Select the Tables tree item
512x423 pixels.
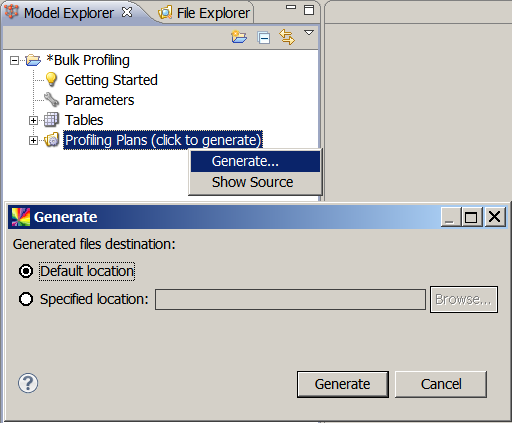84,120
